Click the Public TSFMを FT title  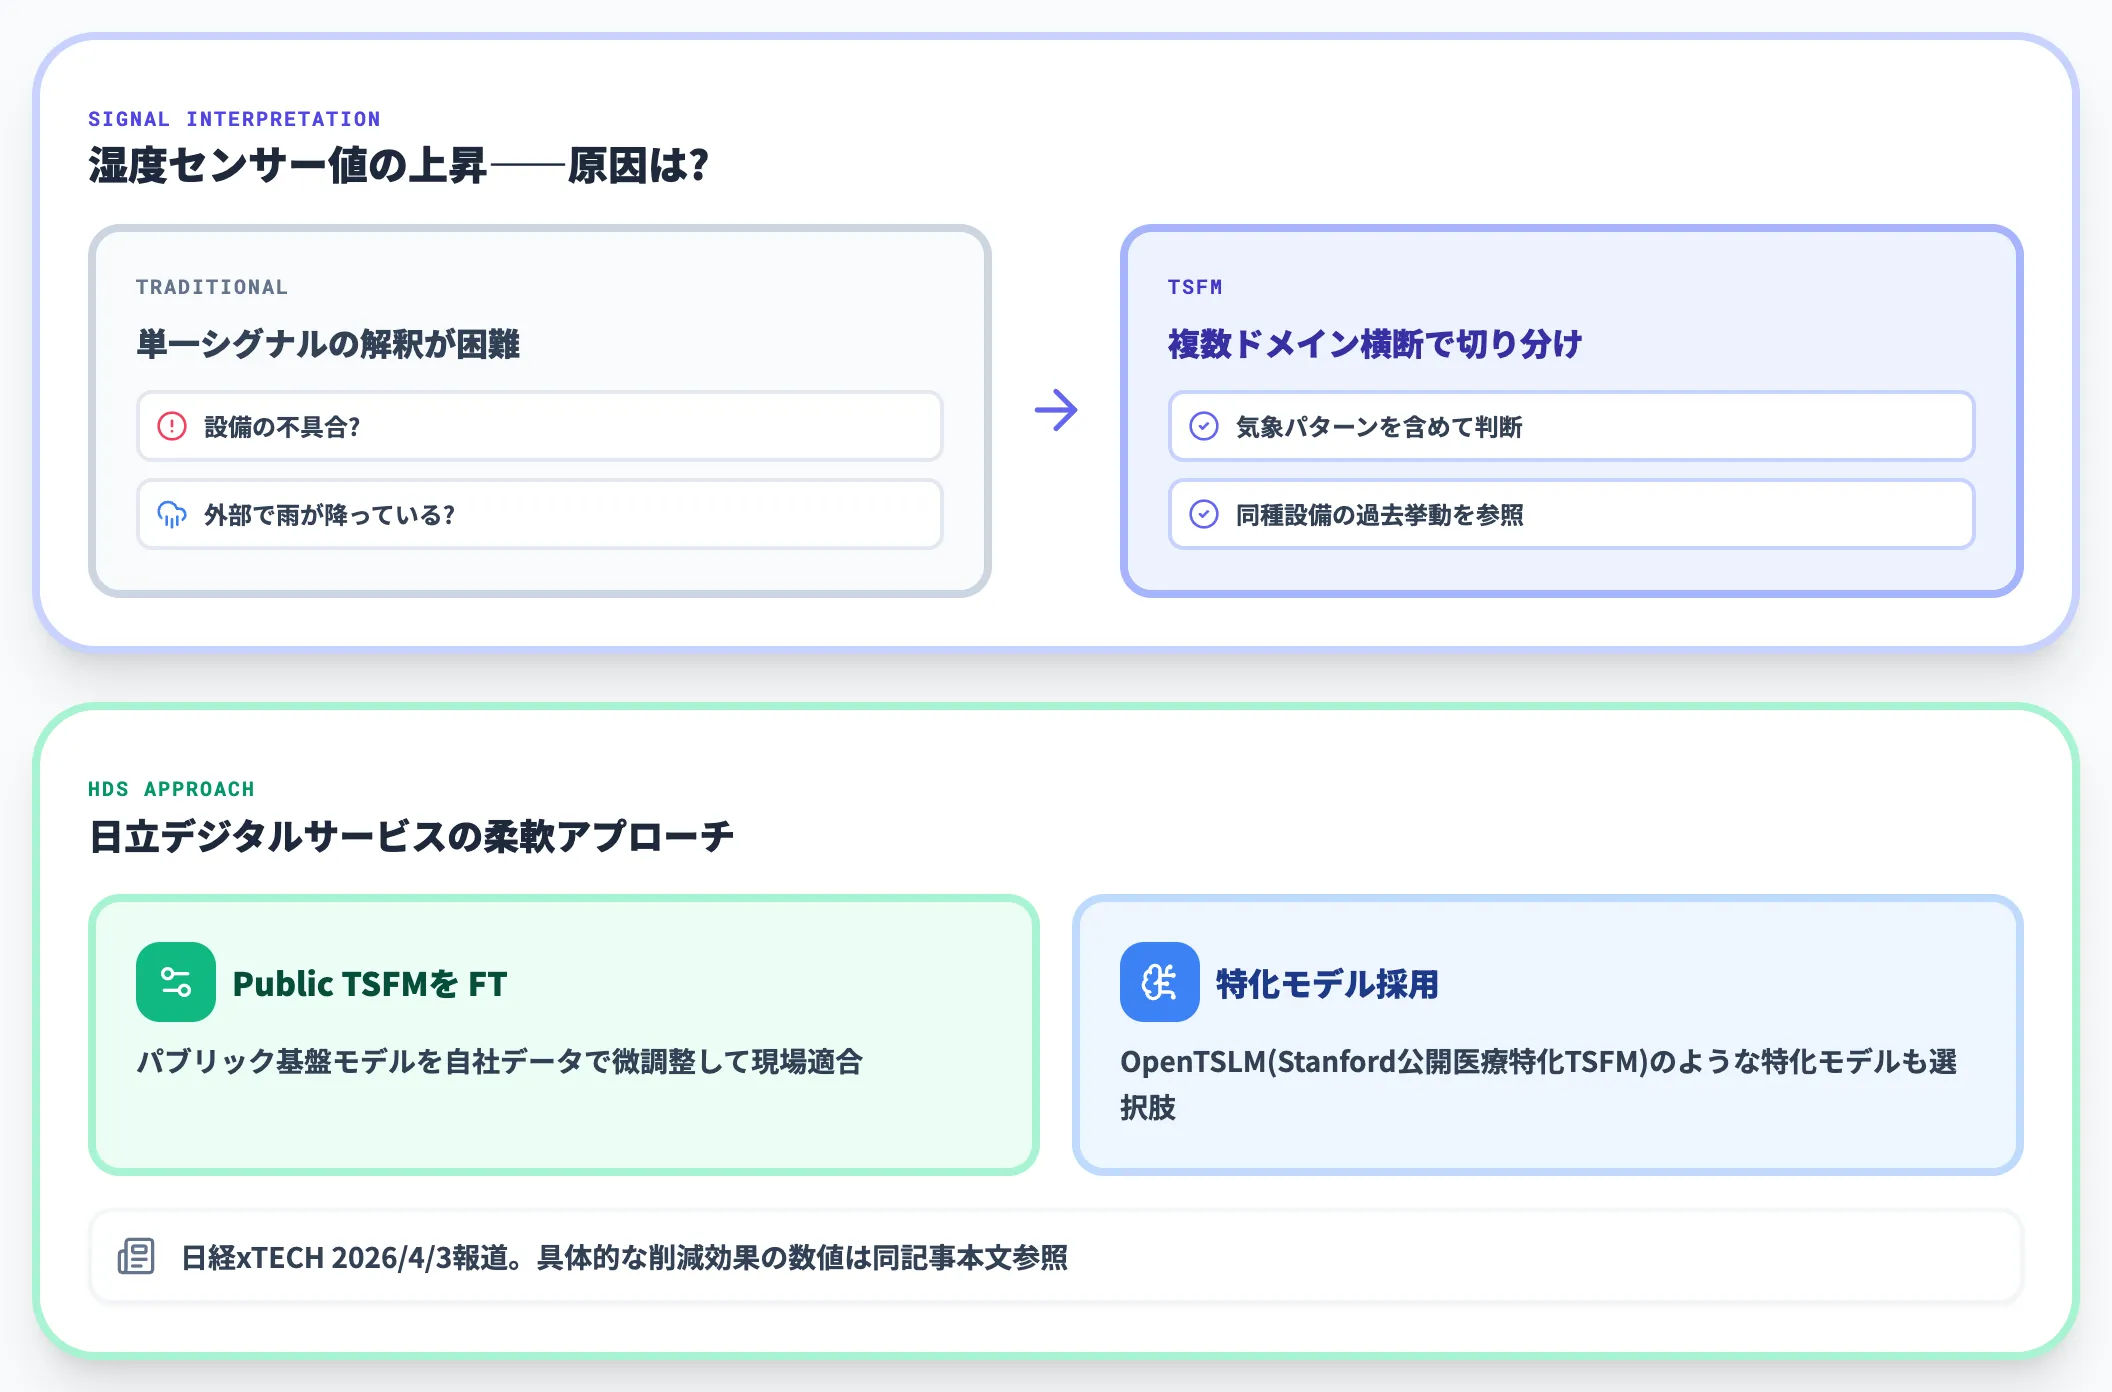click(x=370, y=984)
